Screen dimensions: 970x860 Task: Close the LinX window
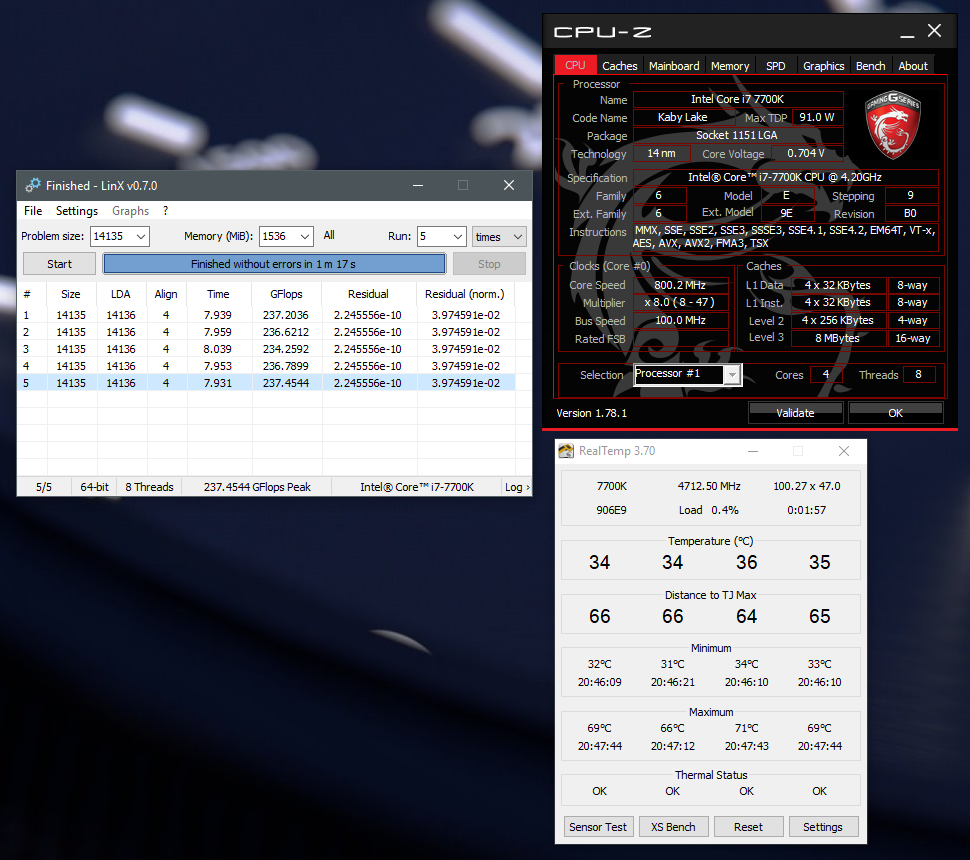(x=509, y=186)
